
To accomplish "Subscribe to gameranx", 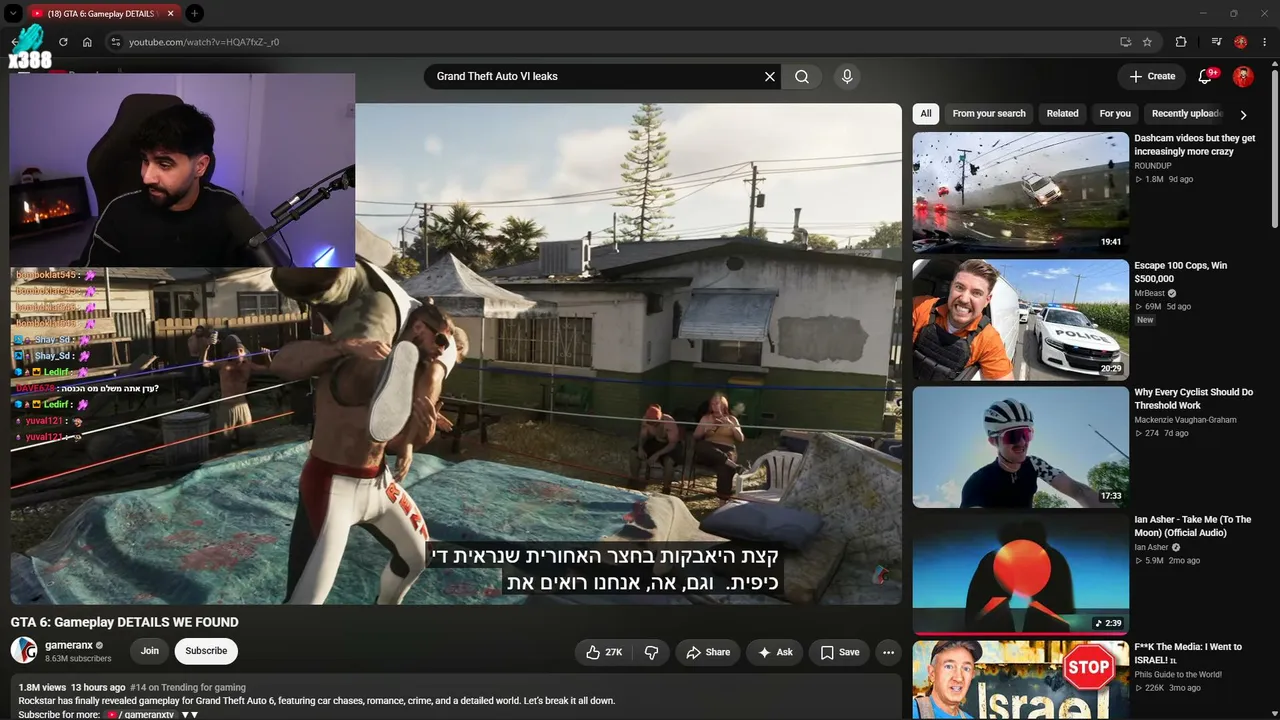I will [206, 651].
